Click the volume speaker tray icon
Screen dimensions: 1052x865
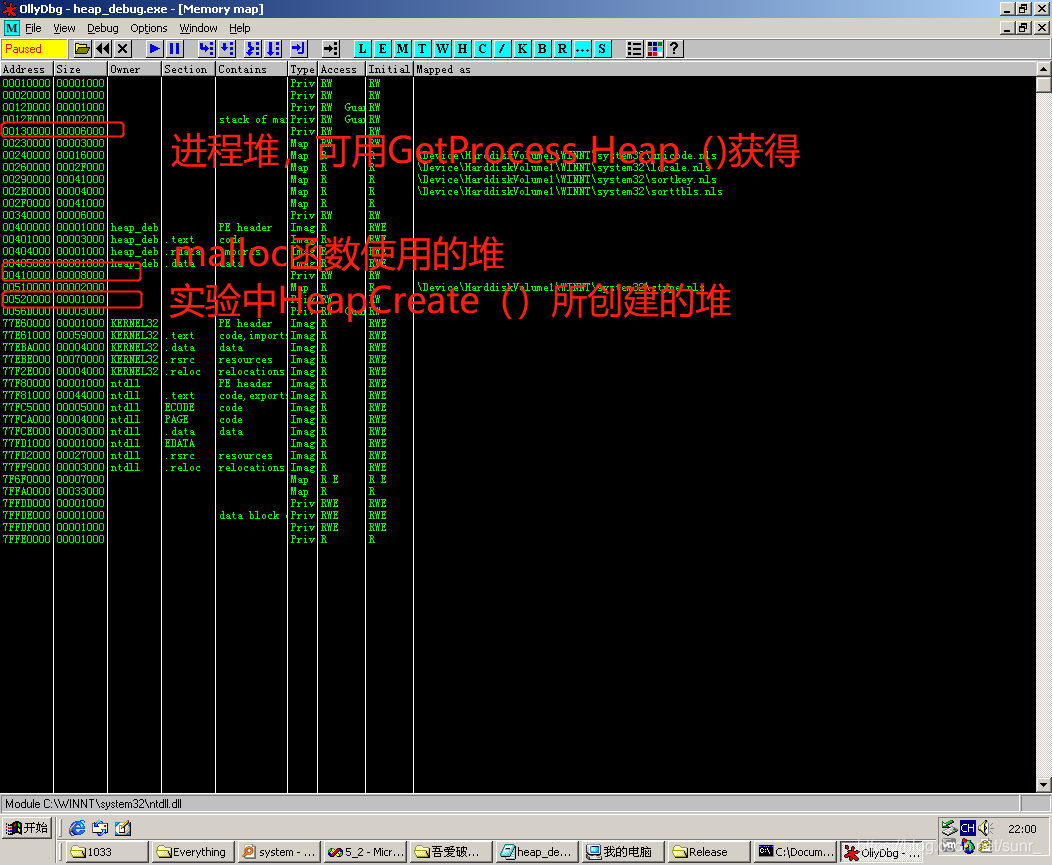click(985, 827)
